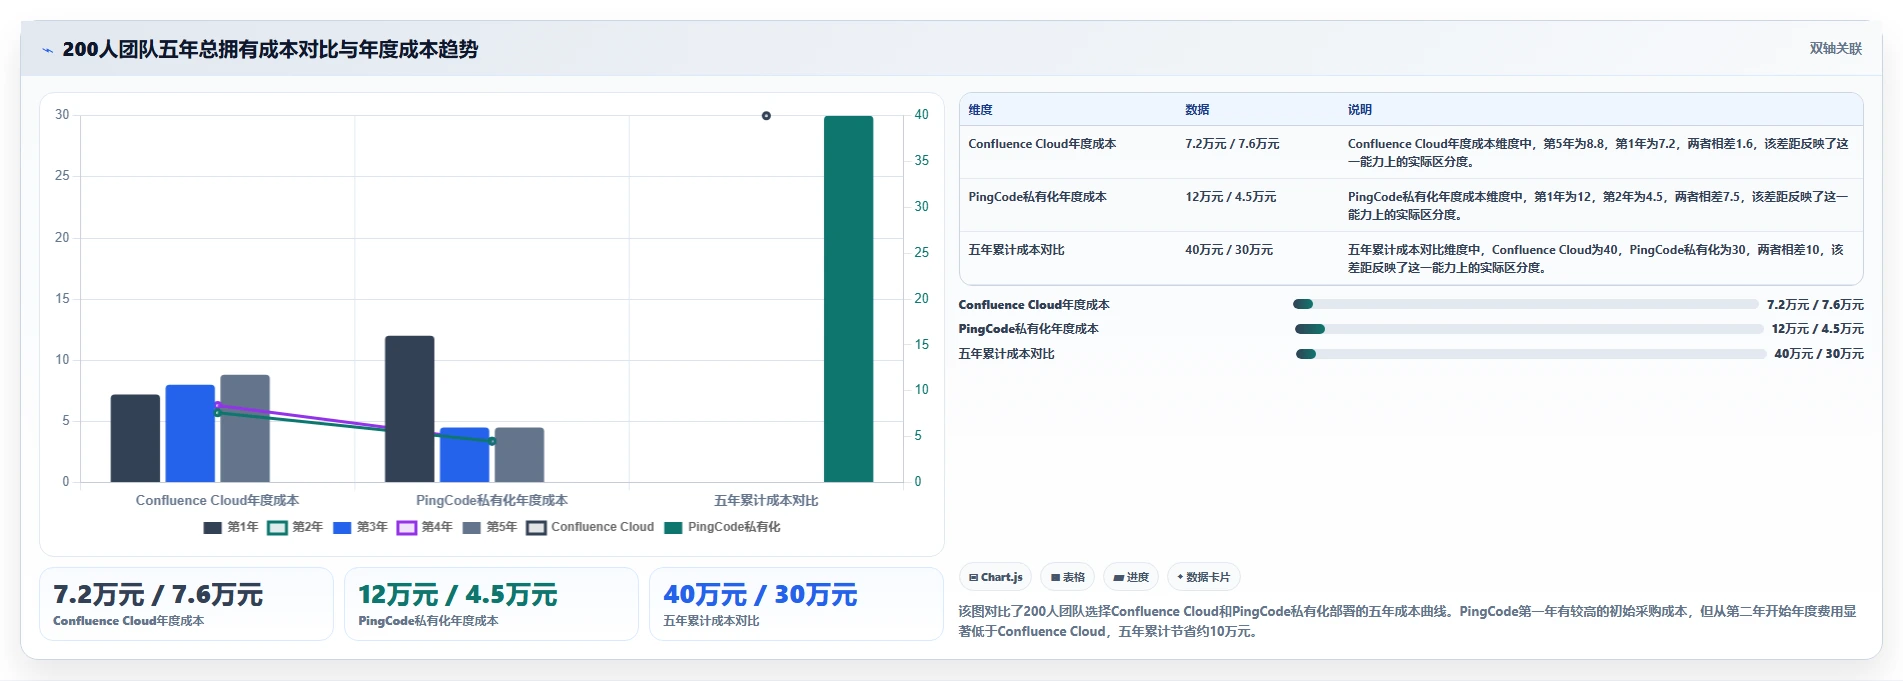Click the 维度 column header
The width and height of the screenshot is (1903, 681).
[x=980, y=110]
